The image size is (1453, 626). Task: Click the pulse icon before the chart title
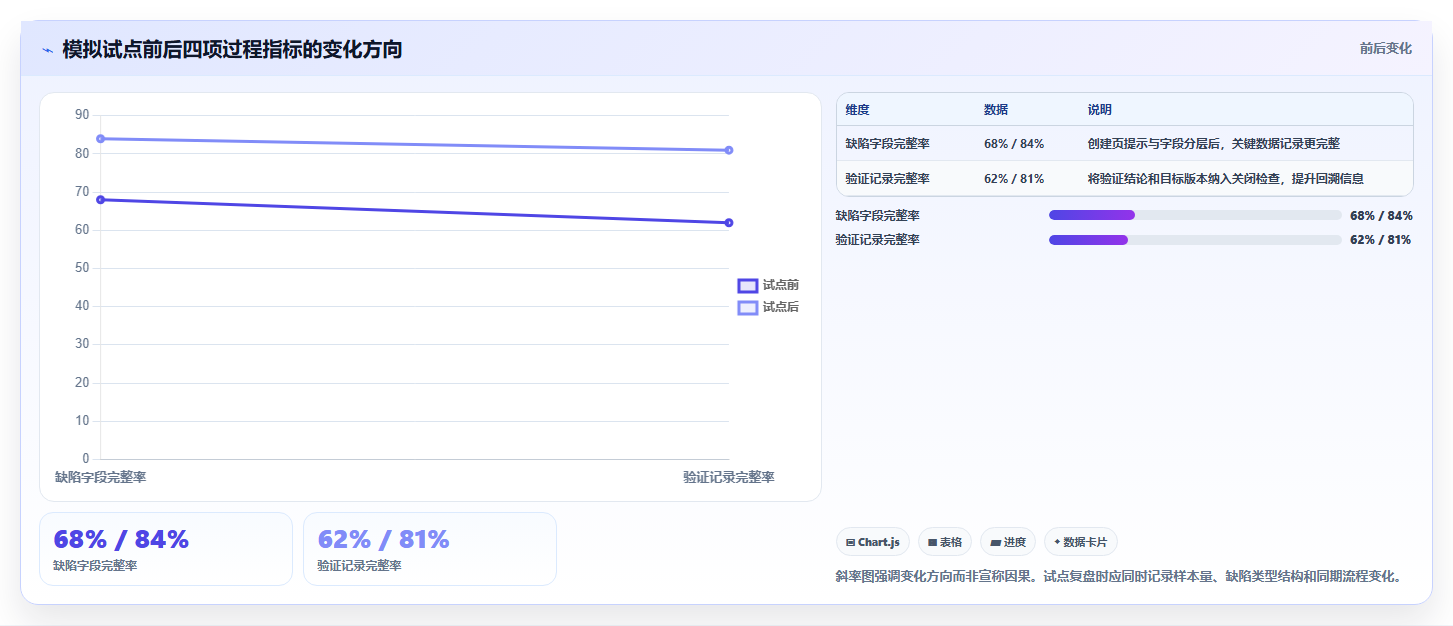[47, 50]
